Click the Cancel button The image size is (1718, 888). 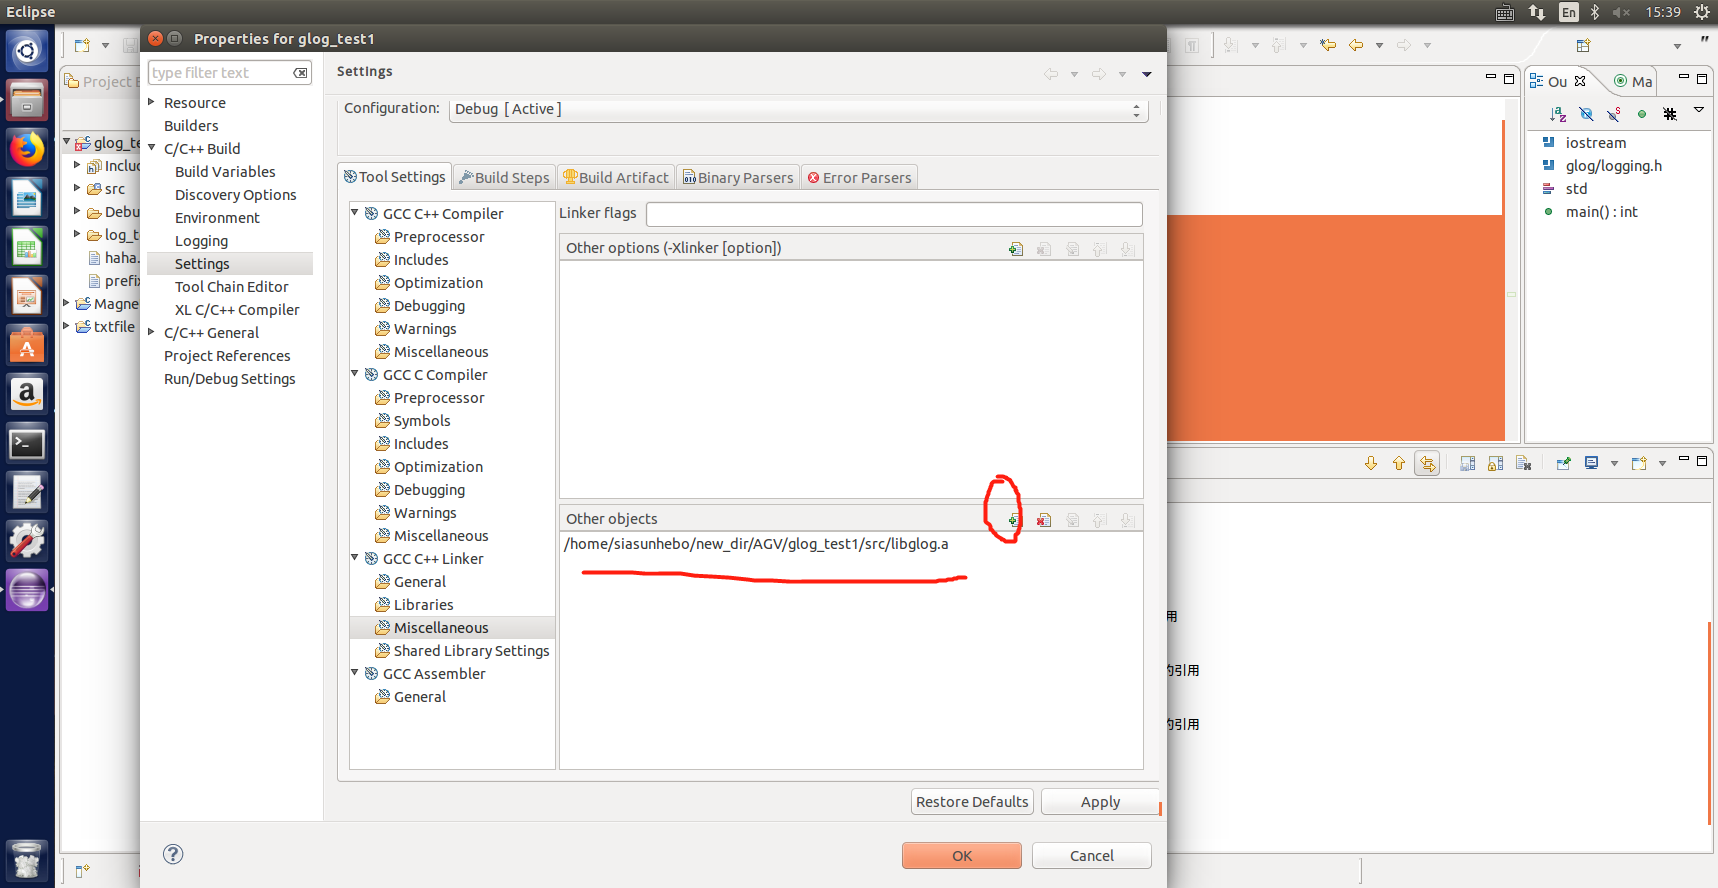click(1092, 855)
